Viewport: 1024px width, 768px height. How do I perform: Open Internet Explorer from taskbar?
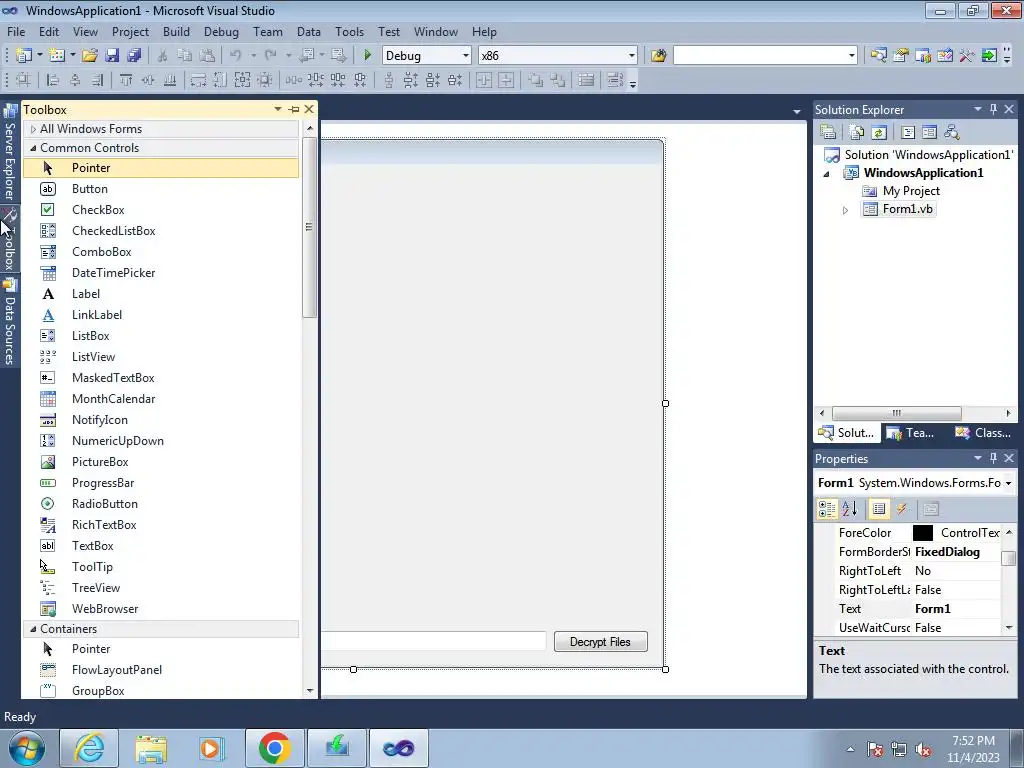[x=89, y=748]
